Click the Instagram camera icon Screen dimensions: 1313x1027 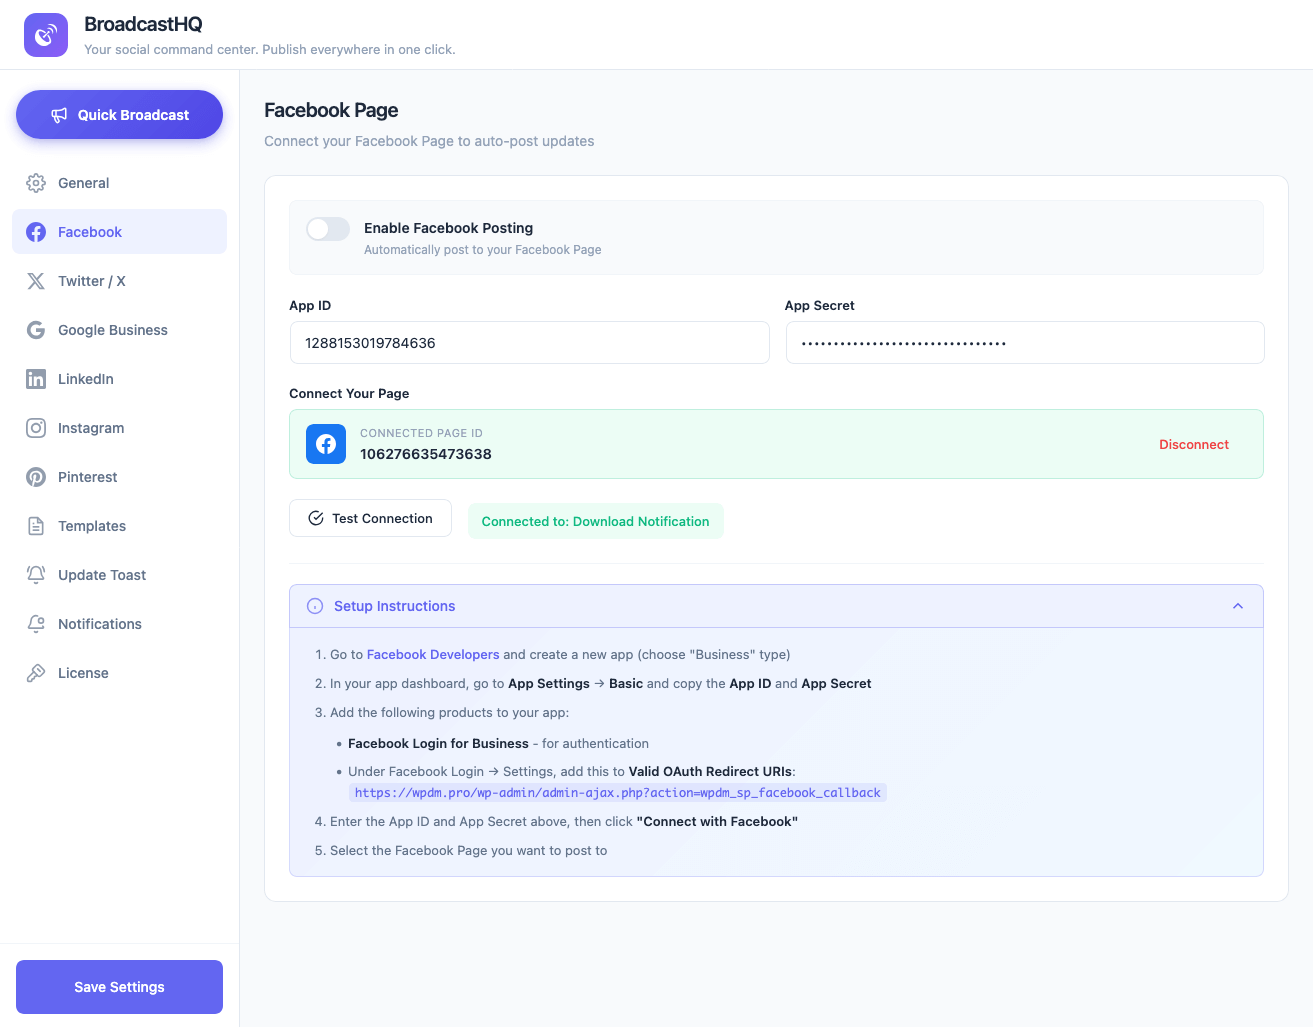pyautogui.click(x=36, y=428)
